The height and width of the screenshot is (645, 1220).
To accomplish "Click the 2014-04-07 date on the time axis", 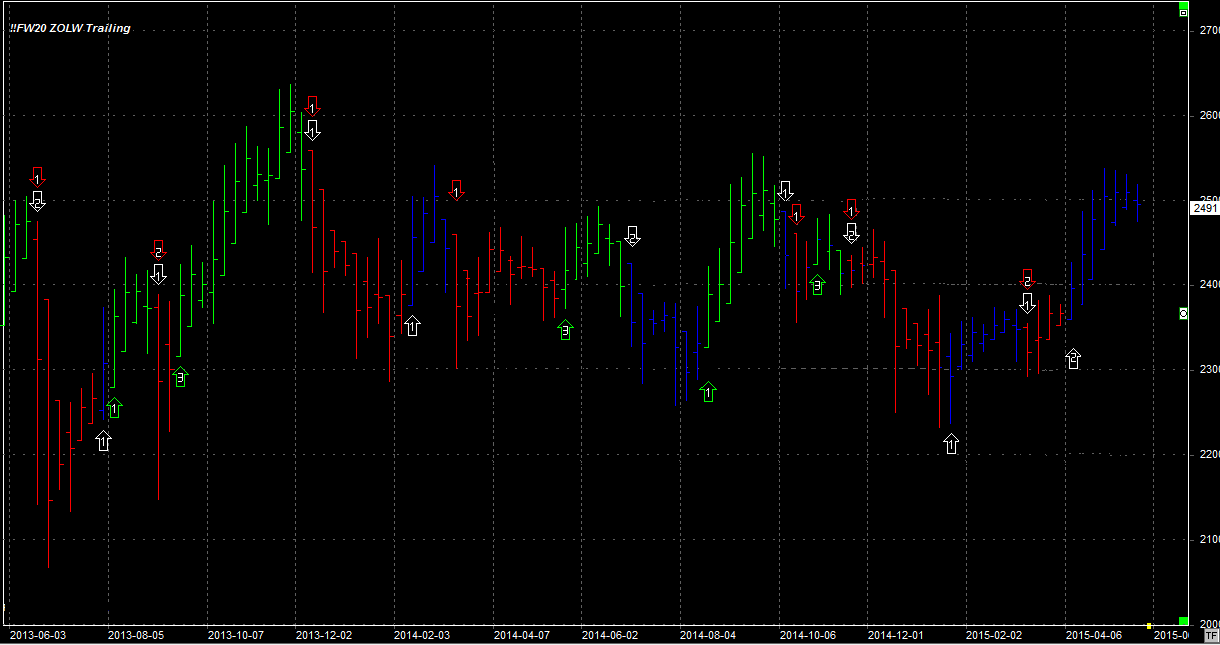I will coord(523,635).
